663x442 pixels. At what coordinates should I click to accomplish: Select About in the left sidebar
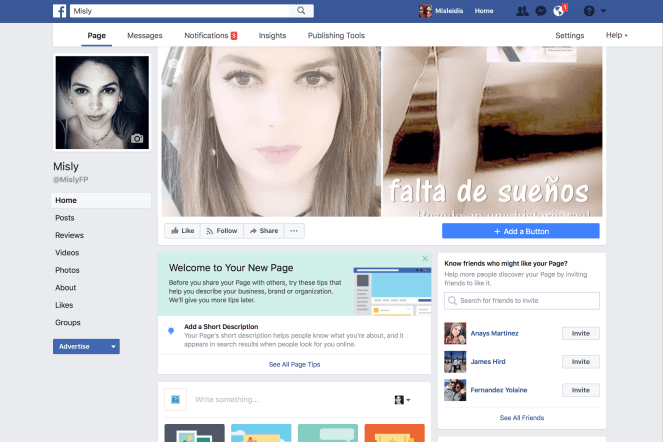click(x=66, y=288)
